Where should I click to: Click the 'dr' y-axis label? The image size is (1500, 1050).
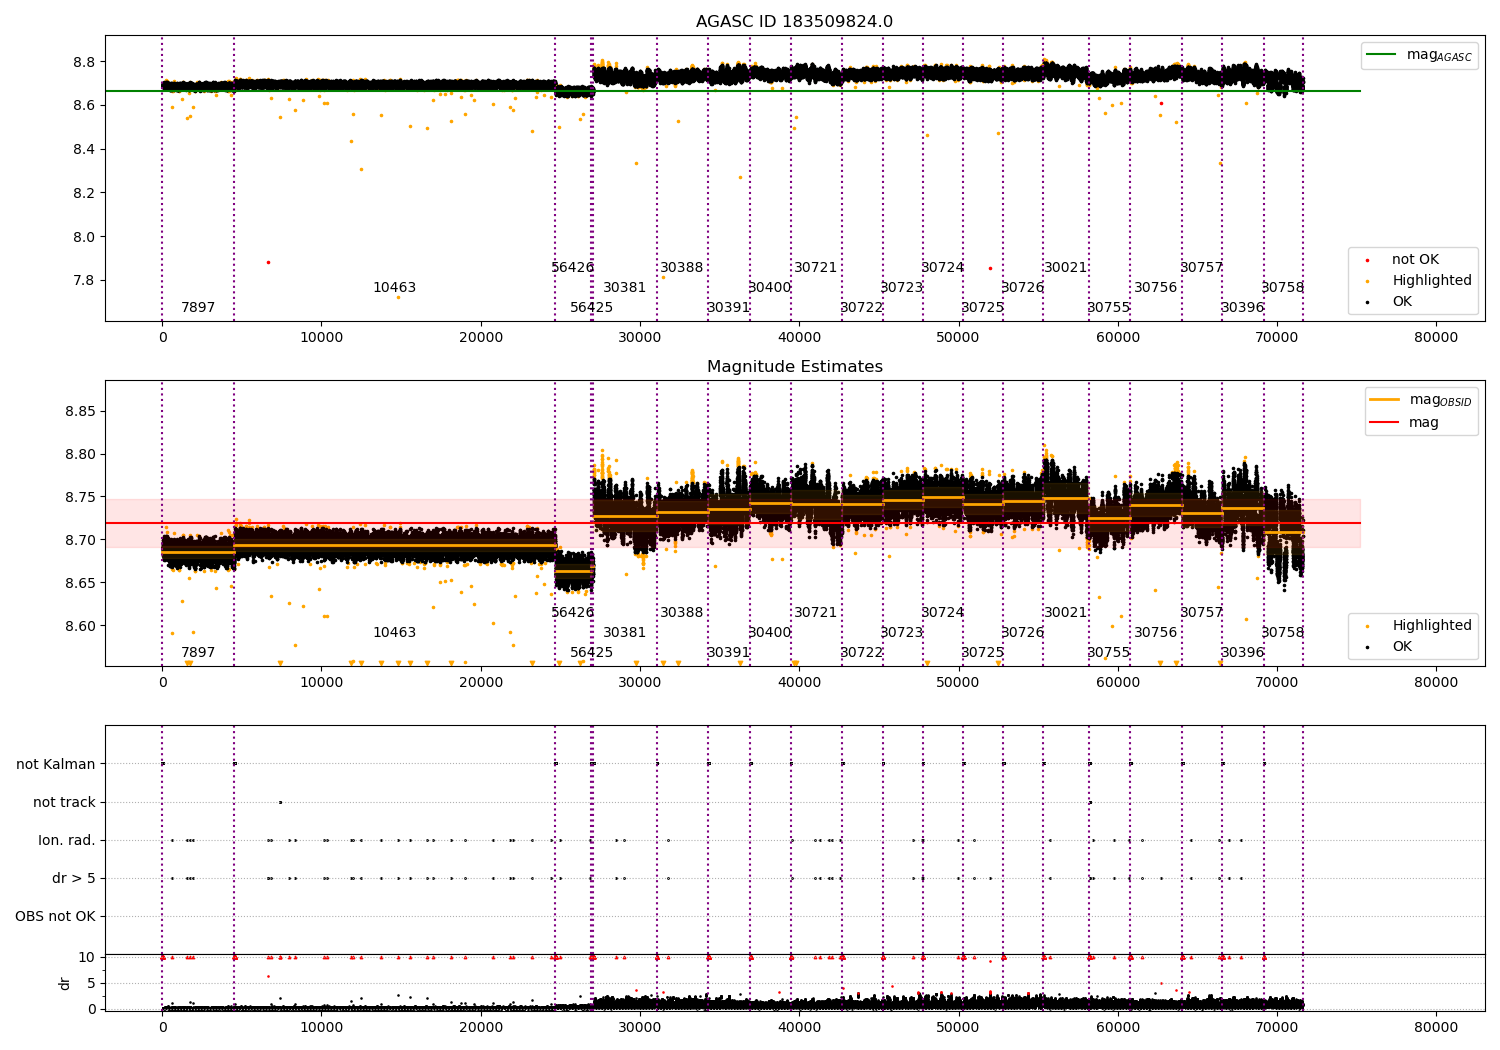(x=65, y=983)
